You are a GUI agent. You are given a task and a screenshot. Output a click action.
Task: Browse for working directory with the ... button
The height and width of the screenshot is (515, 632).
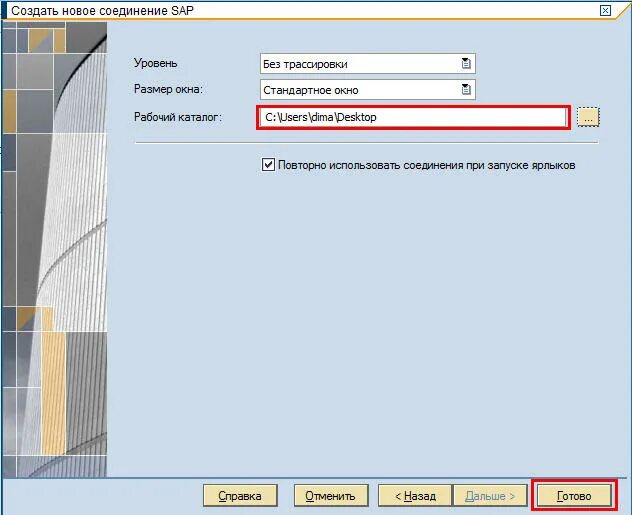[x=588, y=117]
